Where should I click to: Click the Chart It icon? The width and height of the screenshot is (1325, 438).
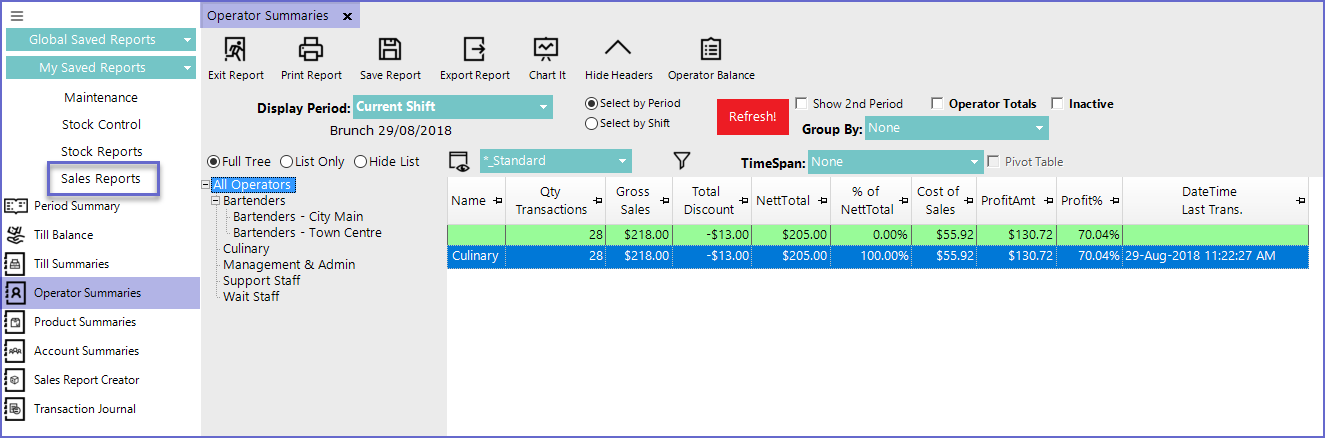click(x=546, y=50)
